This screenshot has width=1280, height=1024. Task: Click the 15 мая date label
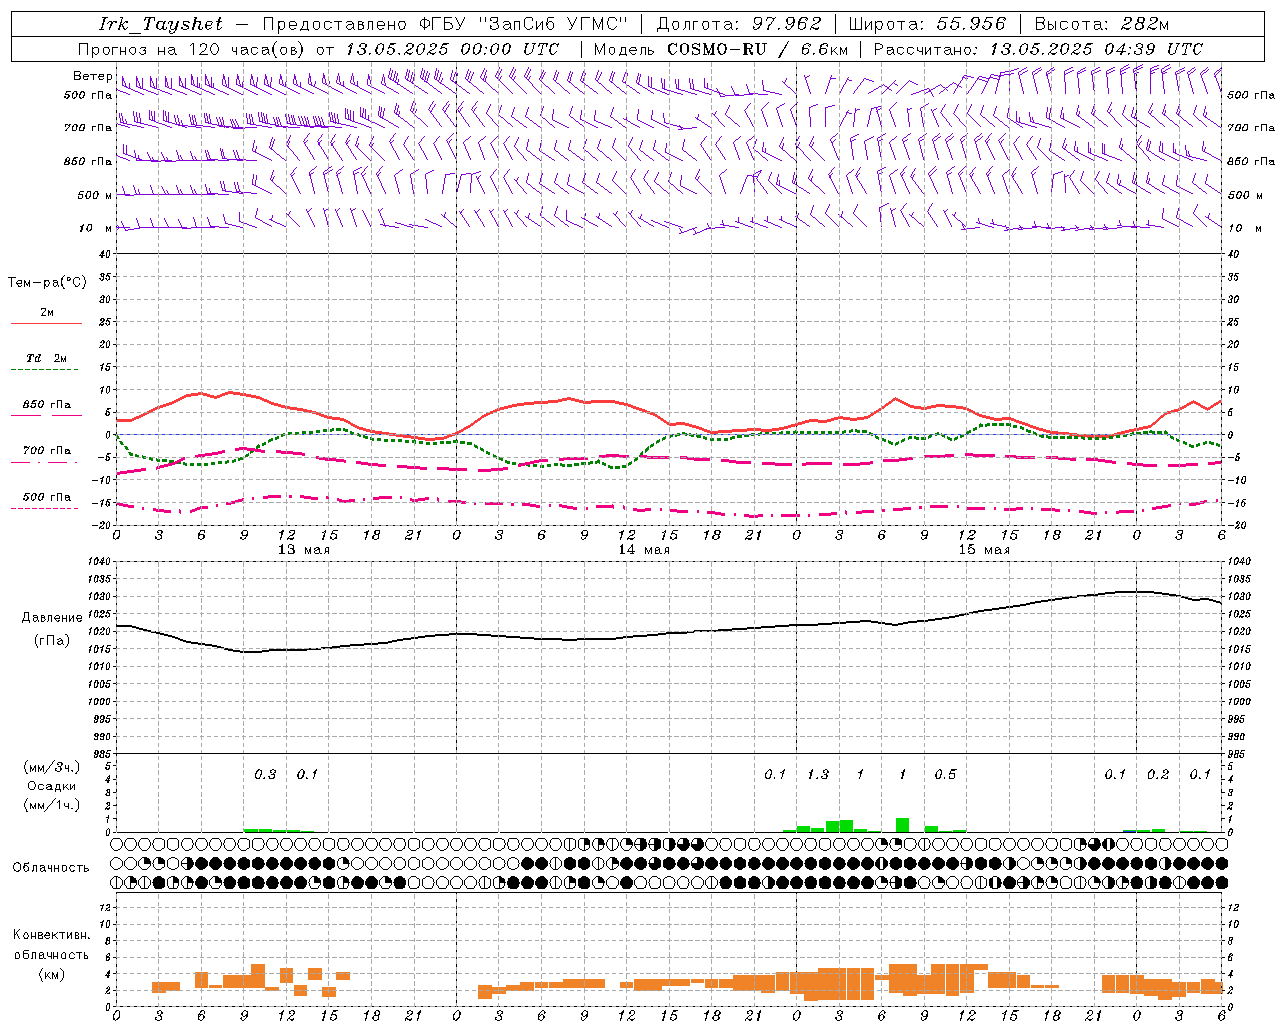[x=983, y=550]
